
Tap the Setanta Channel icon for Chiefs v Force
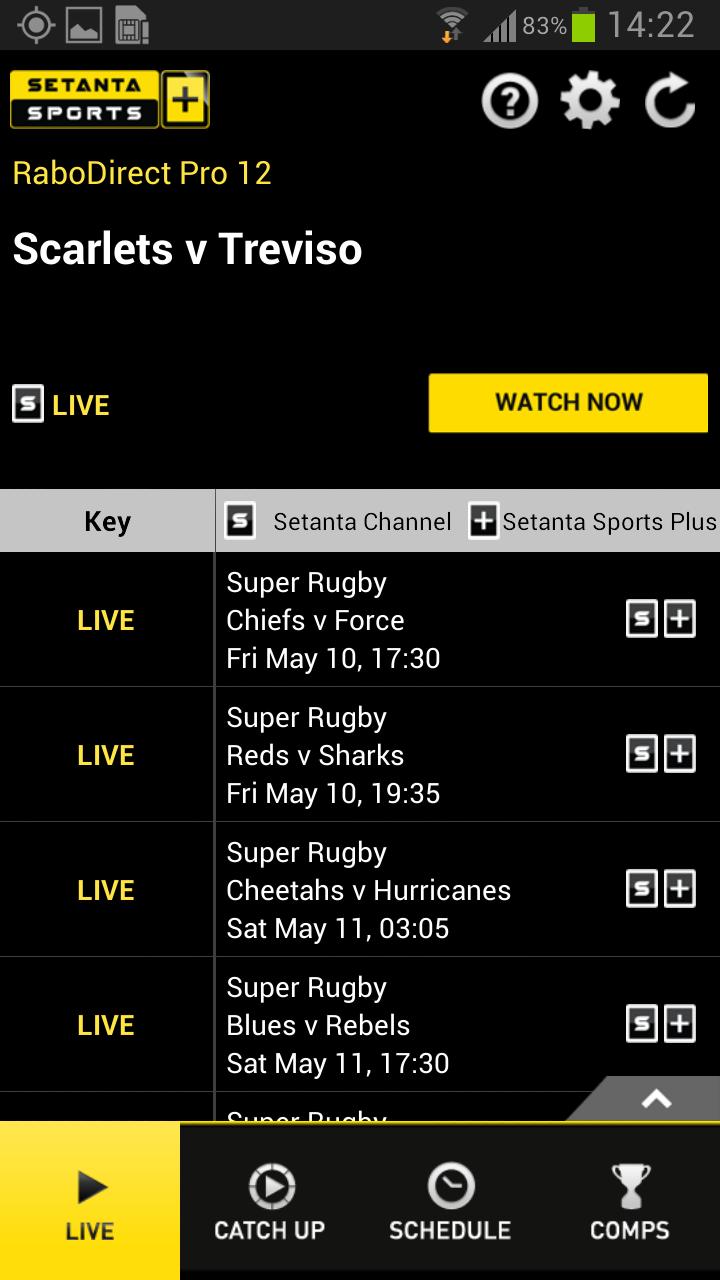643,619
